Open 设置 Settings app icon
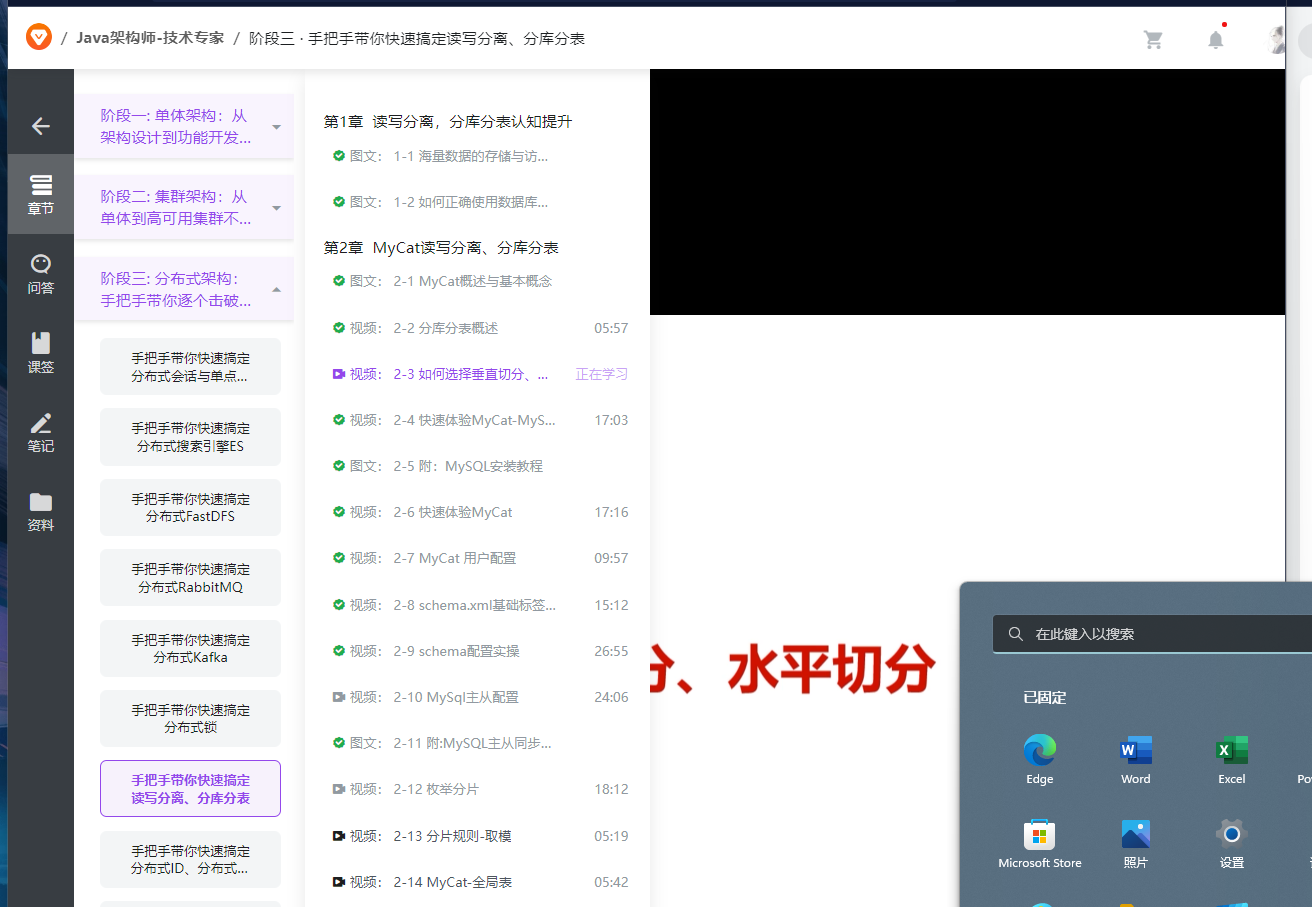Screen dimensions: 1312x907 point(1232,843)
